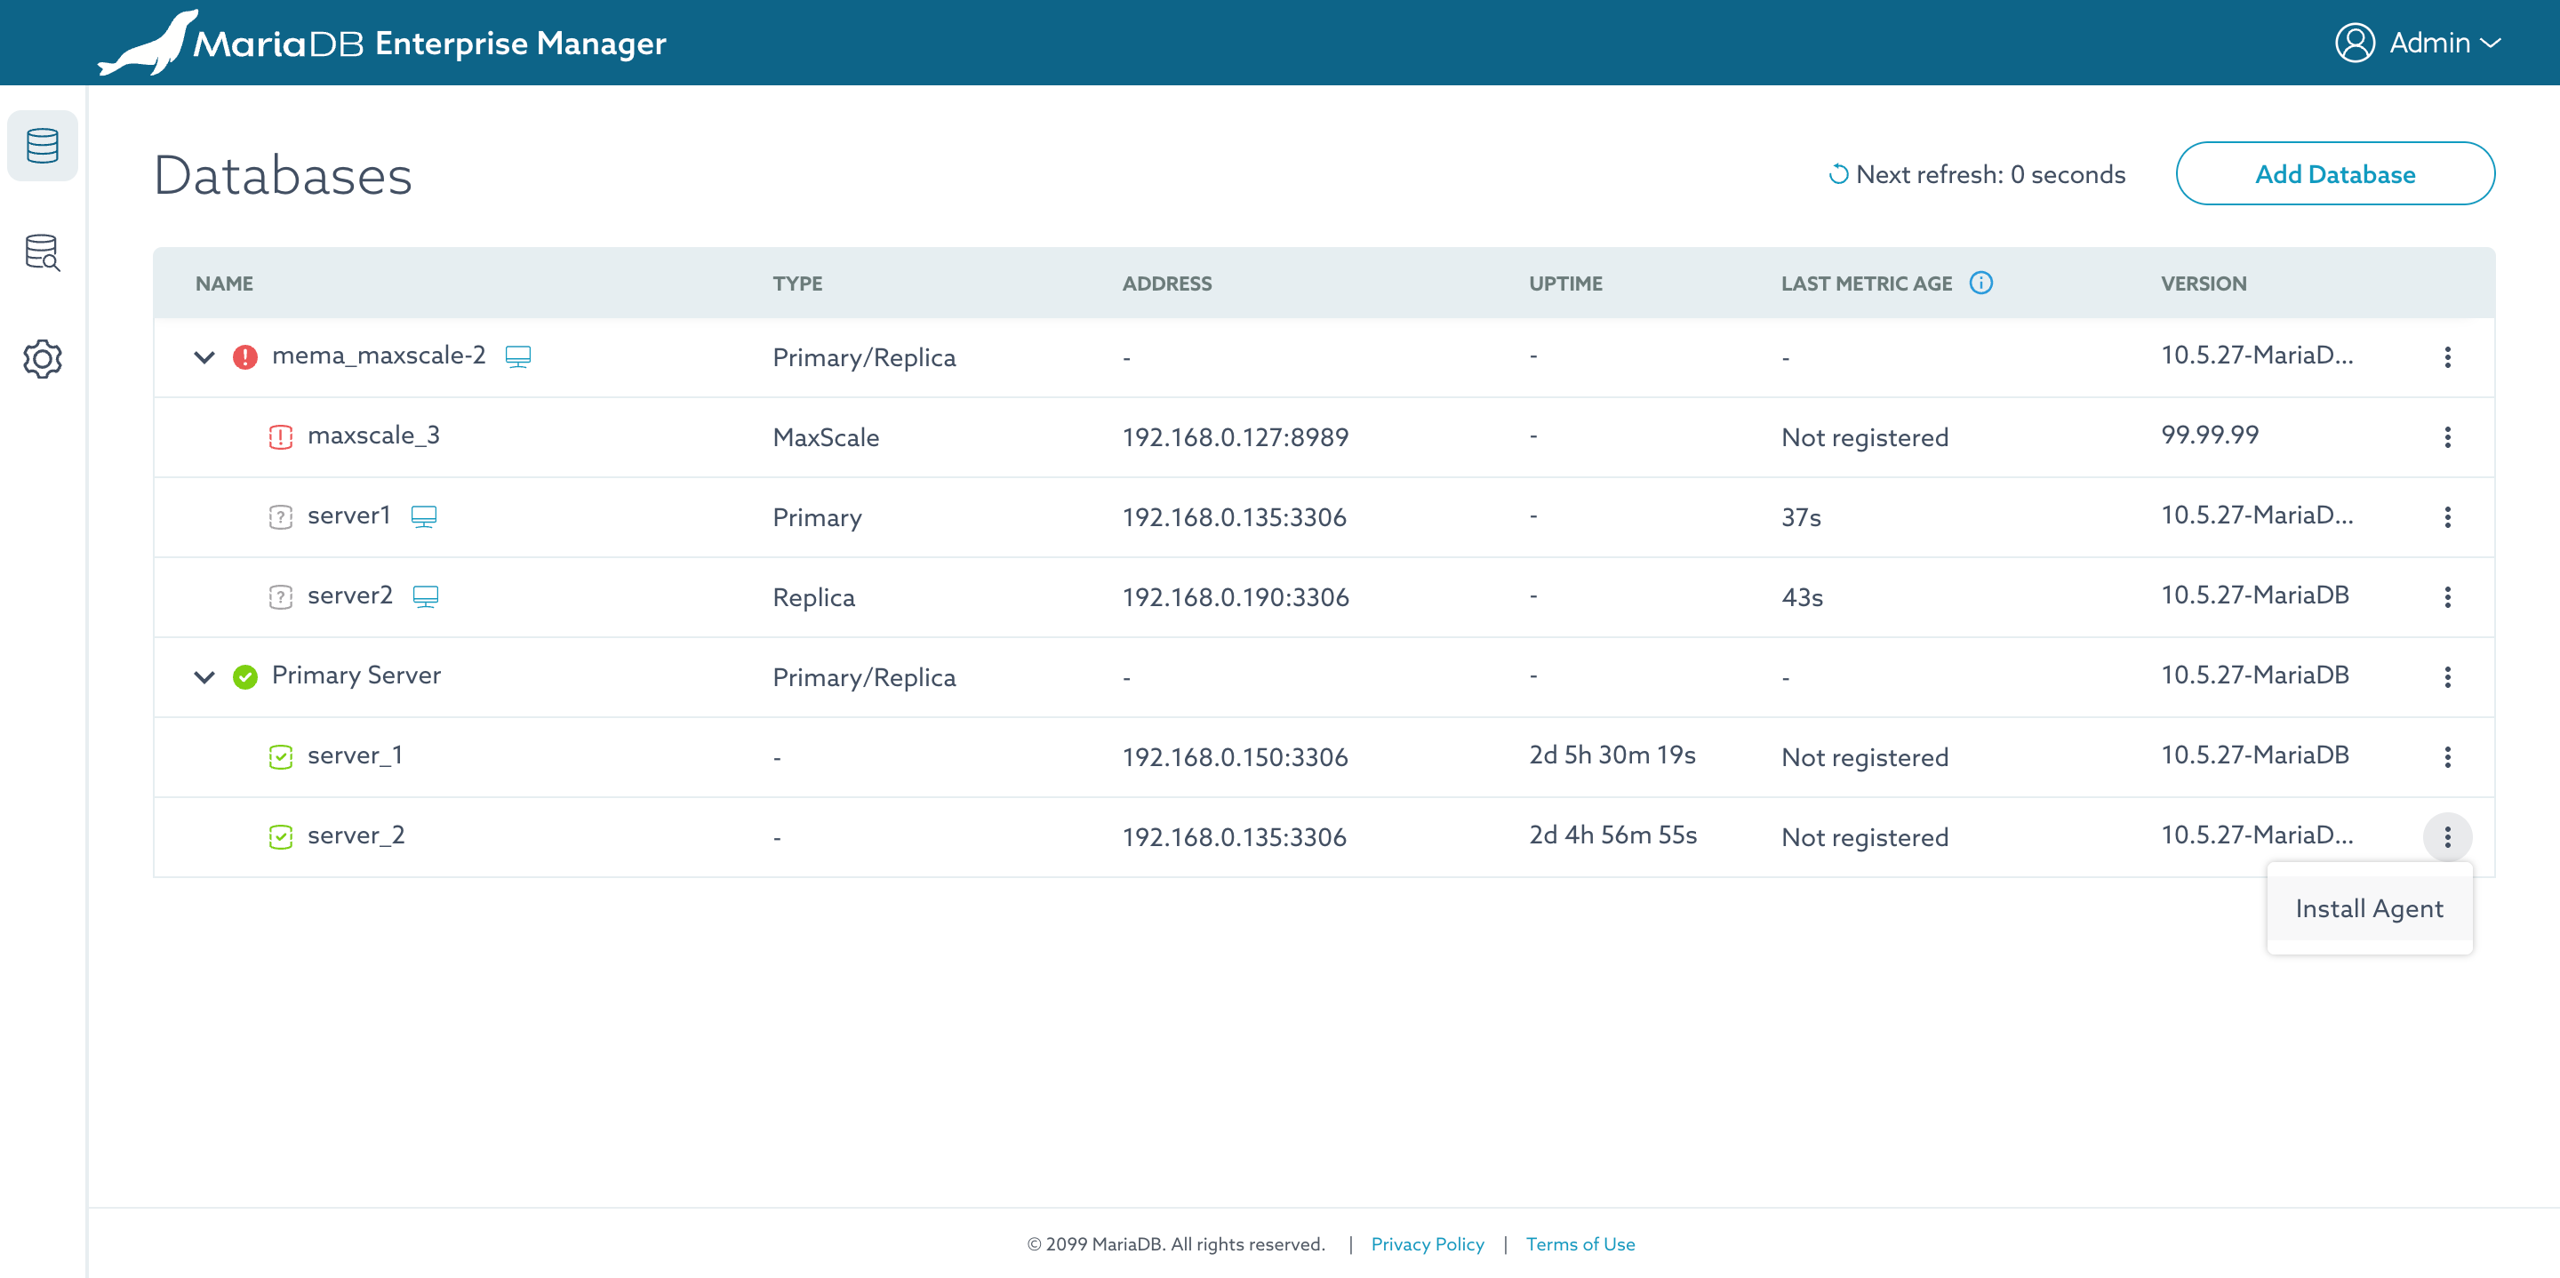The height and width of the screenshot is (1278, 2560).
Task: Select Install Agent from the context menu
Action: click(2369, 908)
